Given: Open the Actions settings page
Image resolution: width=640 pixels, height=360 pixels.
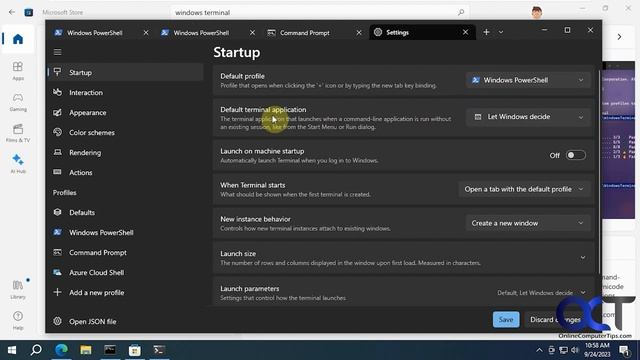Looking at the screenshot, I should click(126, 173).
